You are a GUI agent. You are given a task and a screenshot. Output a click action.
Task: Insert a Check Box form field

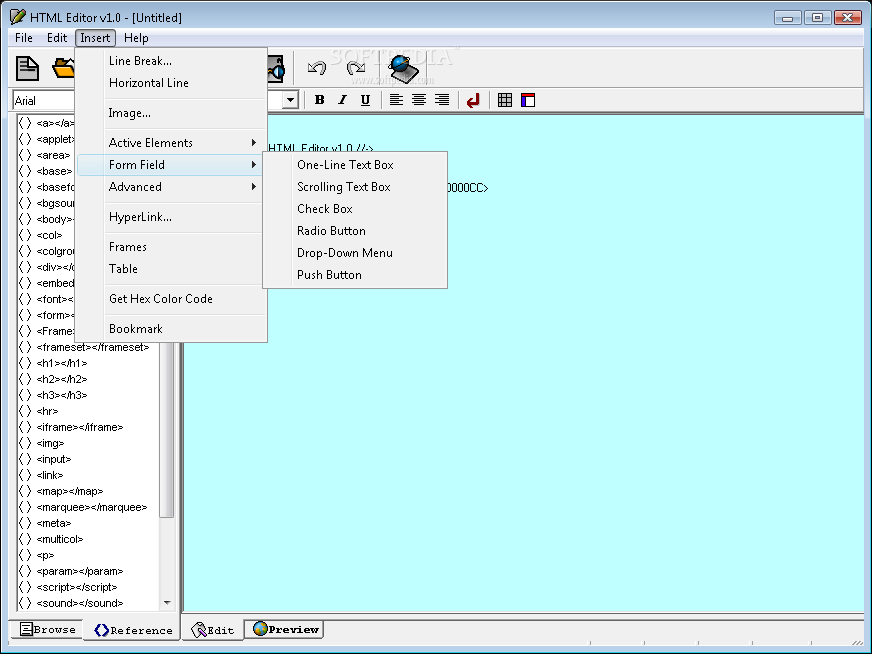[x=355, y=209]
